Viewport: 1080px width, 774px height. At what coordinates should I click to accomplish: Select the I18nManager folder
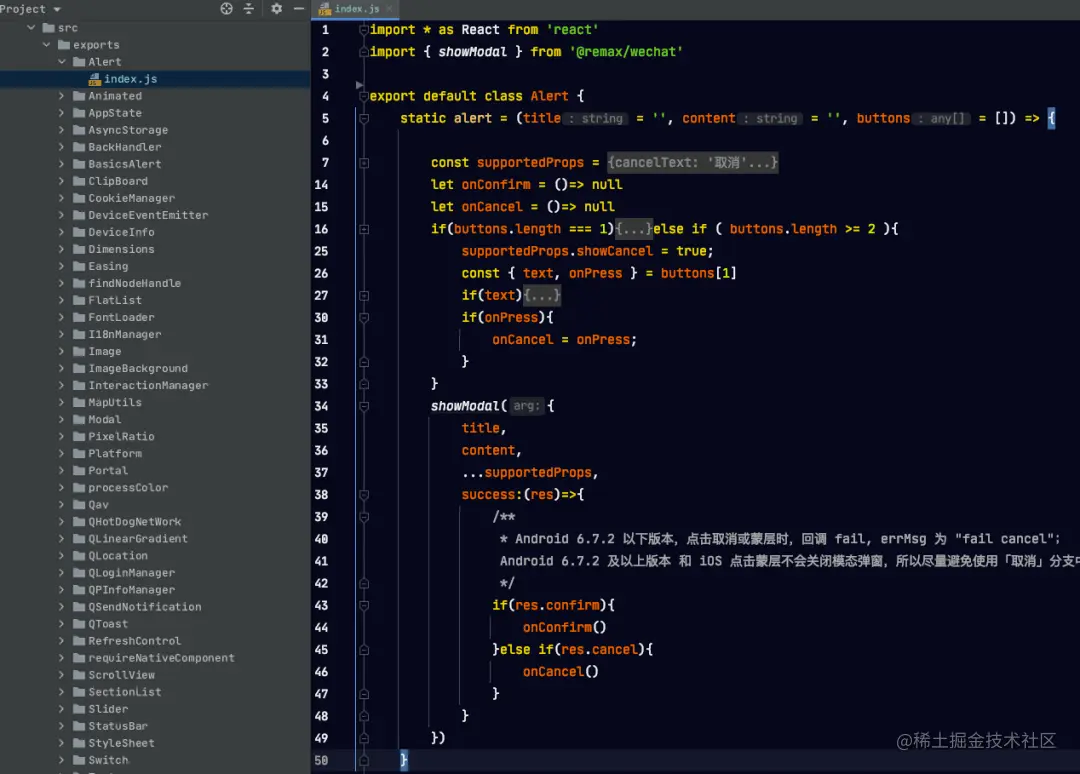pos(125,334)
